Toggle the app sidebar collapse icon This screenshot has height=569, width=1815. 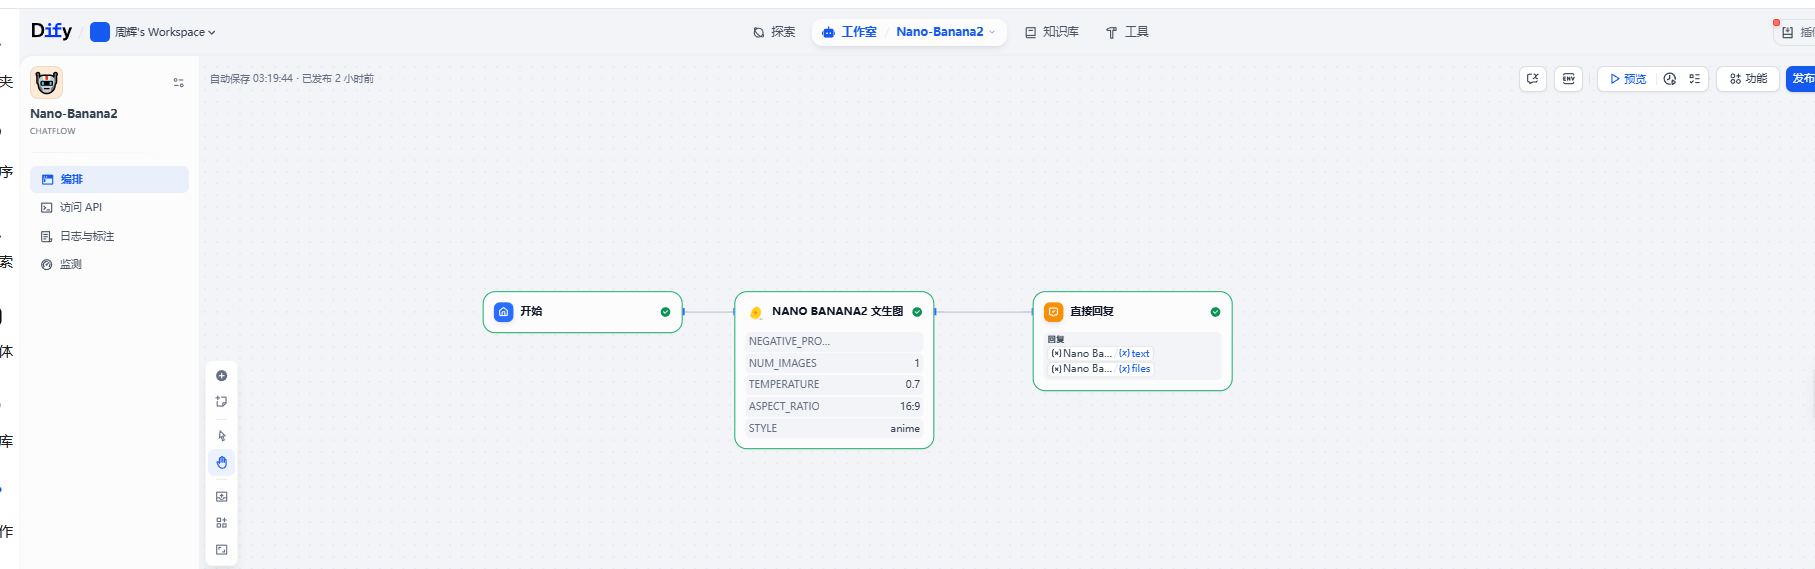point(178,83)
